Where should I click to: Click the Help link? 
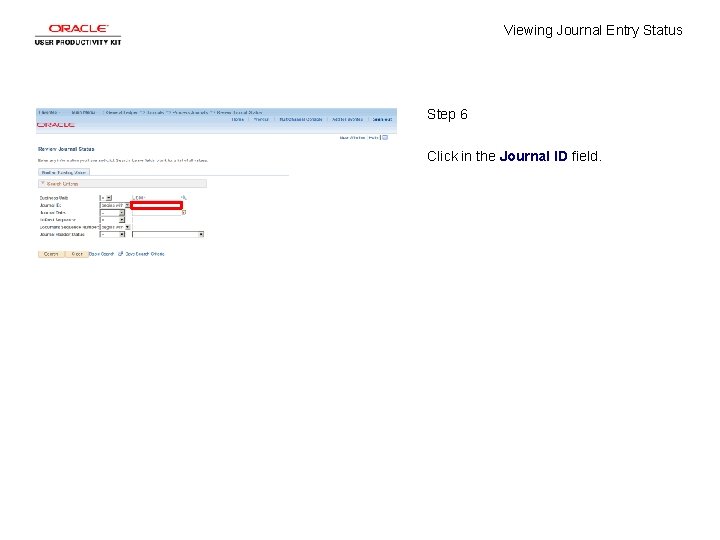coord(373,137)
